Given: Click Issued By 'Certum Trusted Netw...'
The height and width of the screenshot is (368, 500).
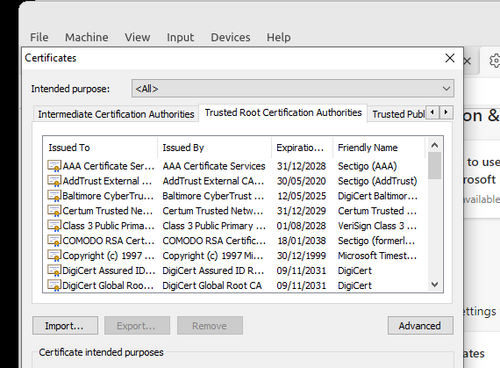Looking at the screenshot, I should [213, 211].
